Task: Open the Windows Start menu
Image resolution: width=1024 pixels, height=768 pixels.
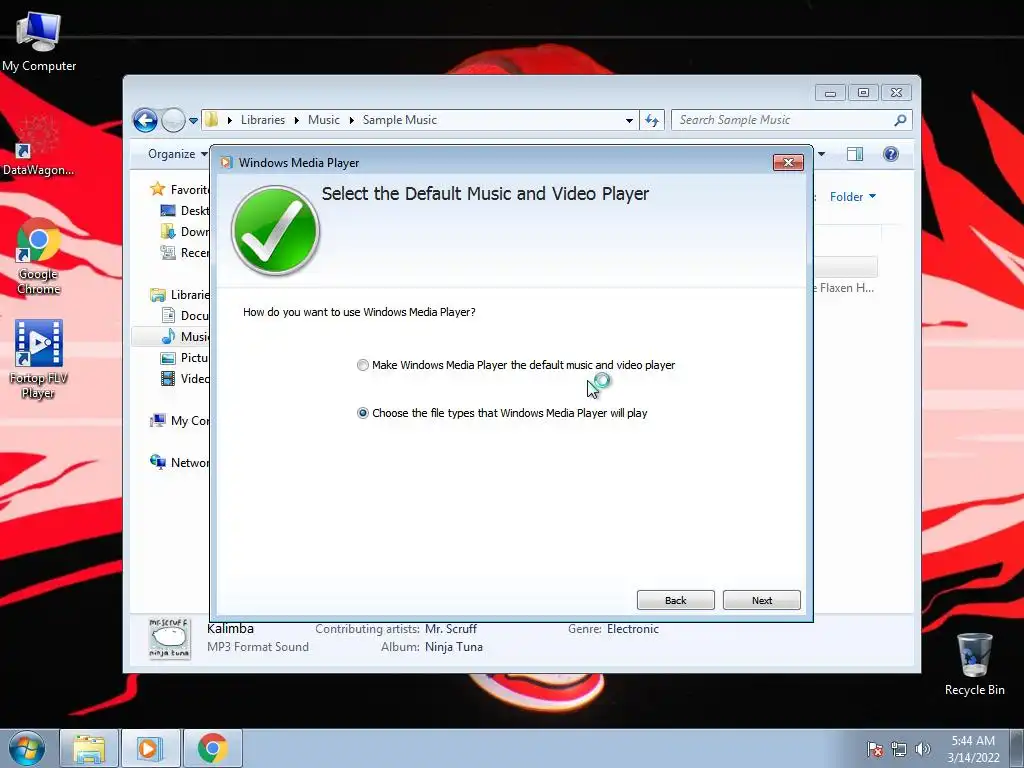Action: pos(27,748)
